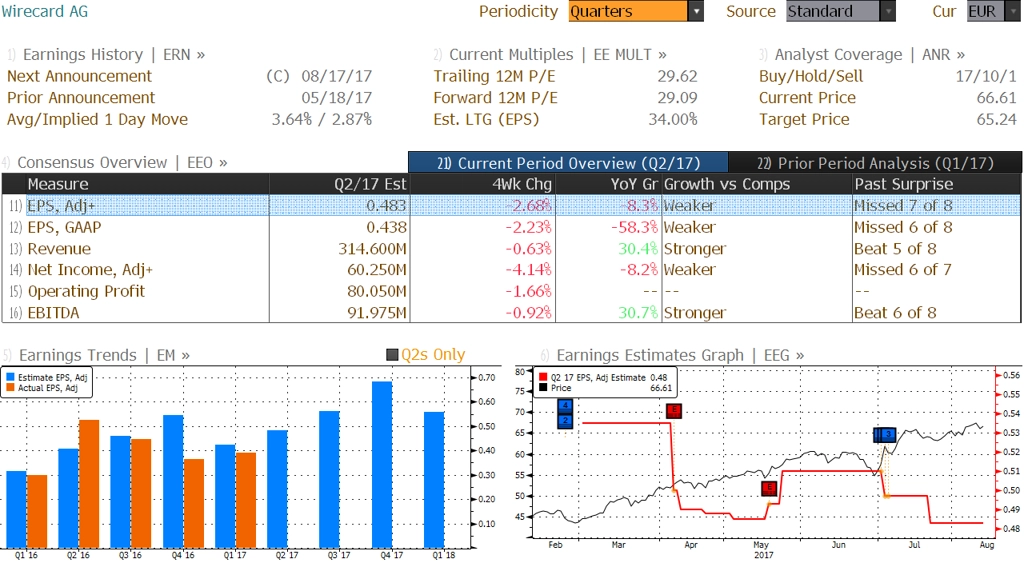Click the black Price legend swatch
Image resolution: width=1024 pixels, height=563 pixels.
pyautogui.click(x=543, y=388)
